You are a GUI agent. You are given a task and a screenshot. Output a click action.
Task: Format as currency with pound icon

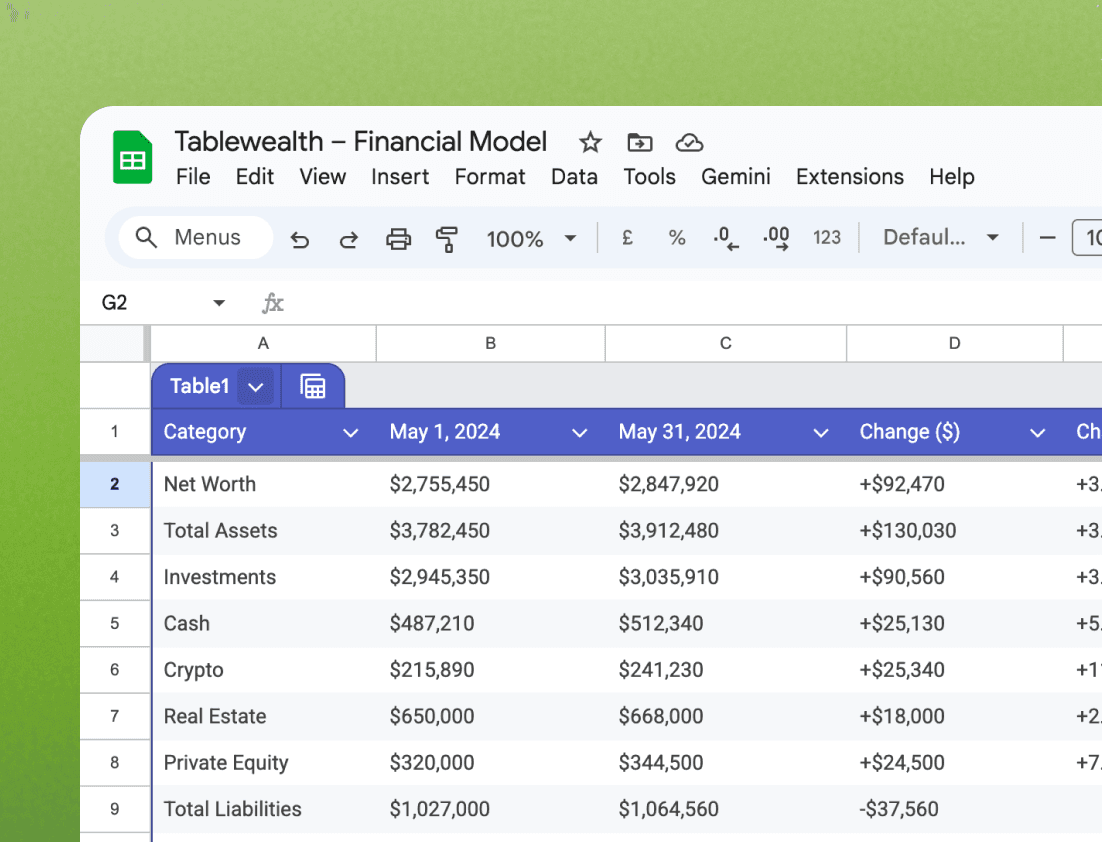tap(628, 238)
